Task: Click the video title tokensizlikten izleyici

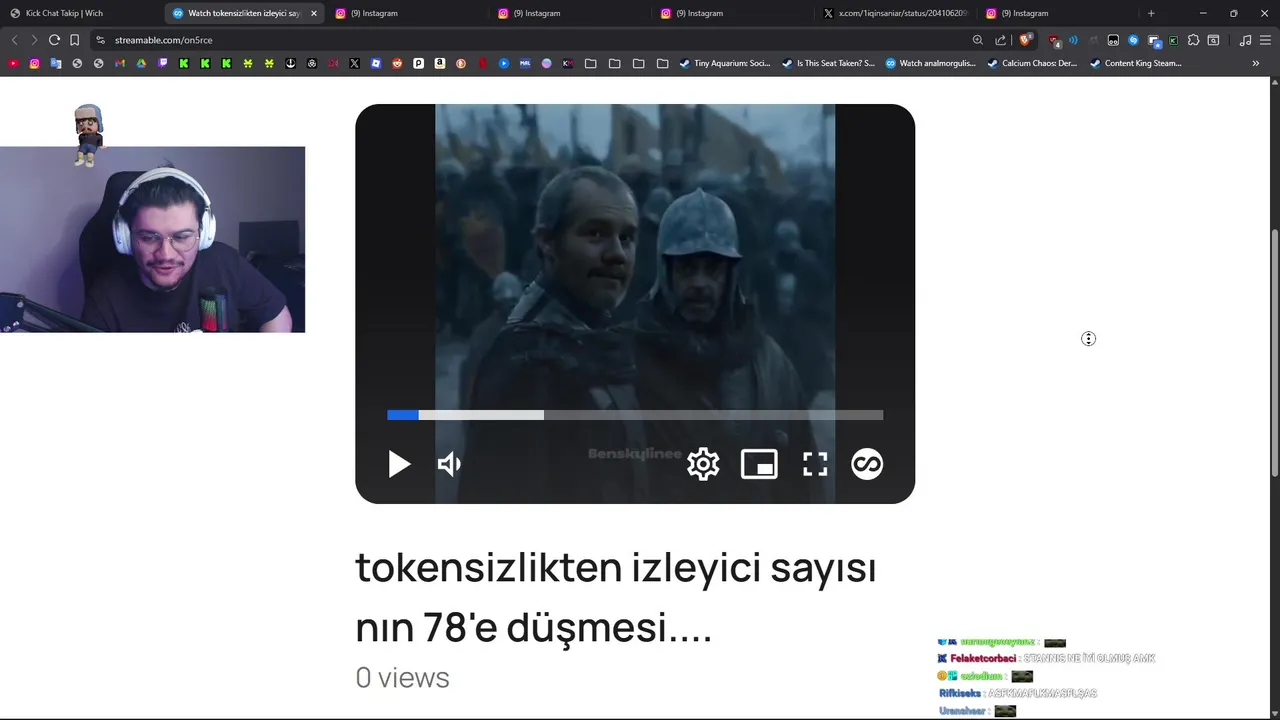Action: [616, 598]
